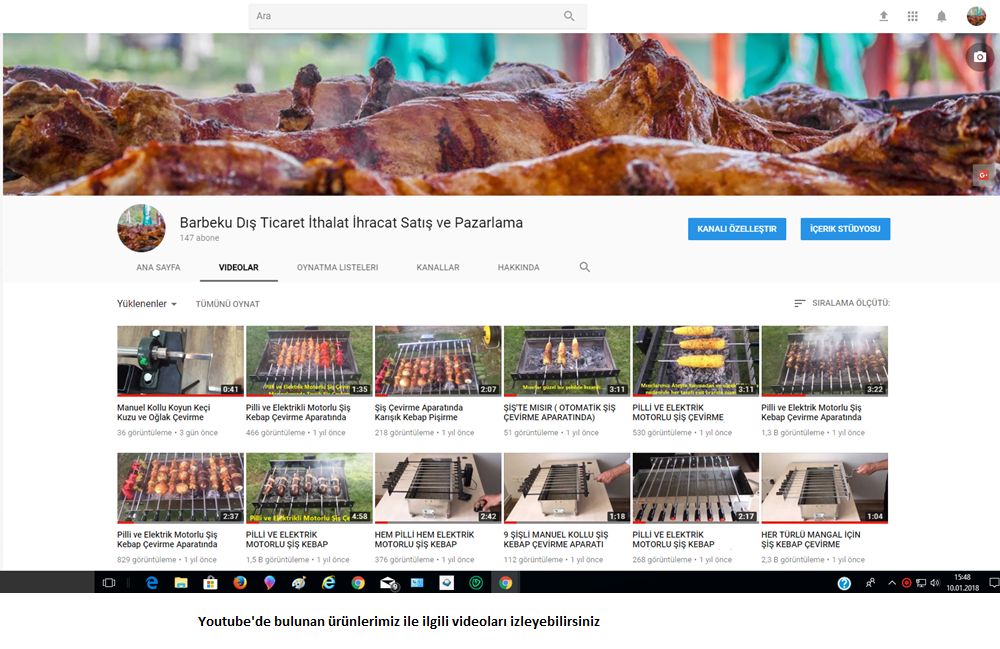The image size is (1000, 649).
Task: Click the camera icon on channel banner
Action: (980, 57)
